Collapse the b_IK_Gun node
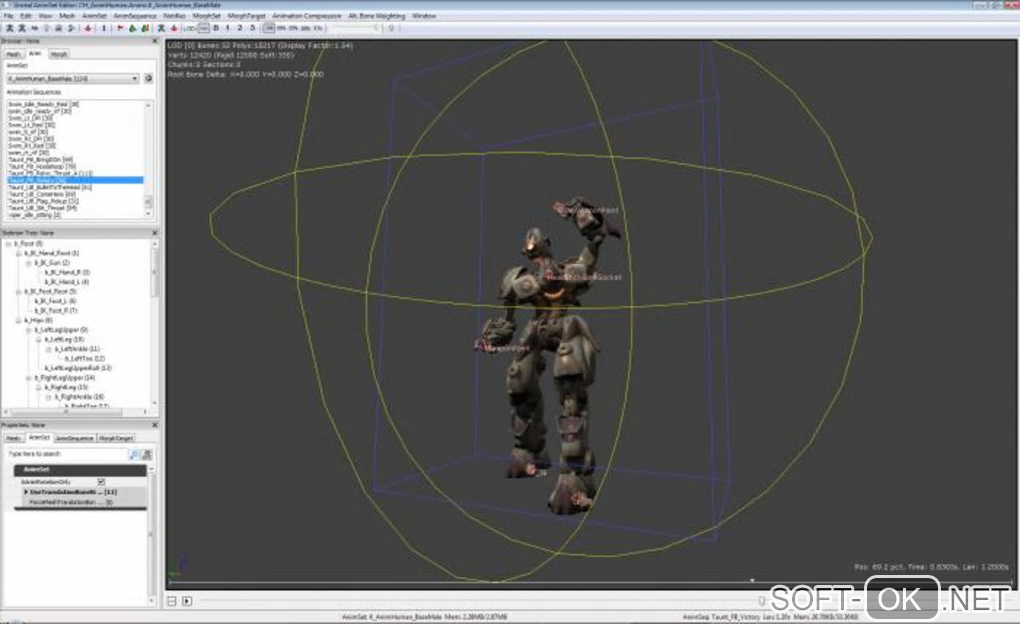Viewport: 1020px width, 624px height. [29, 262]
